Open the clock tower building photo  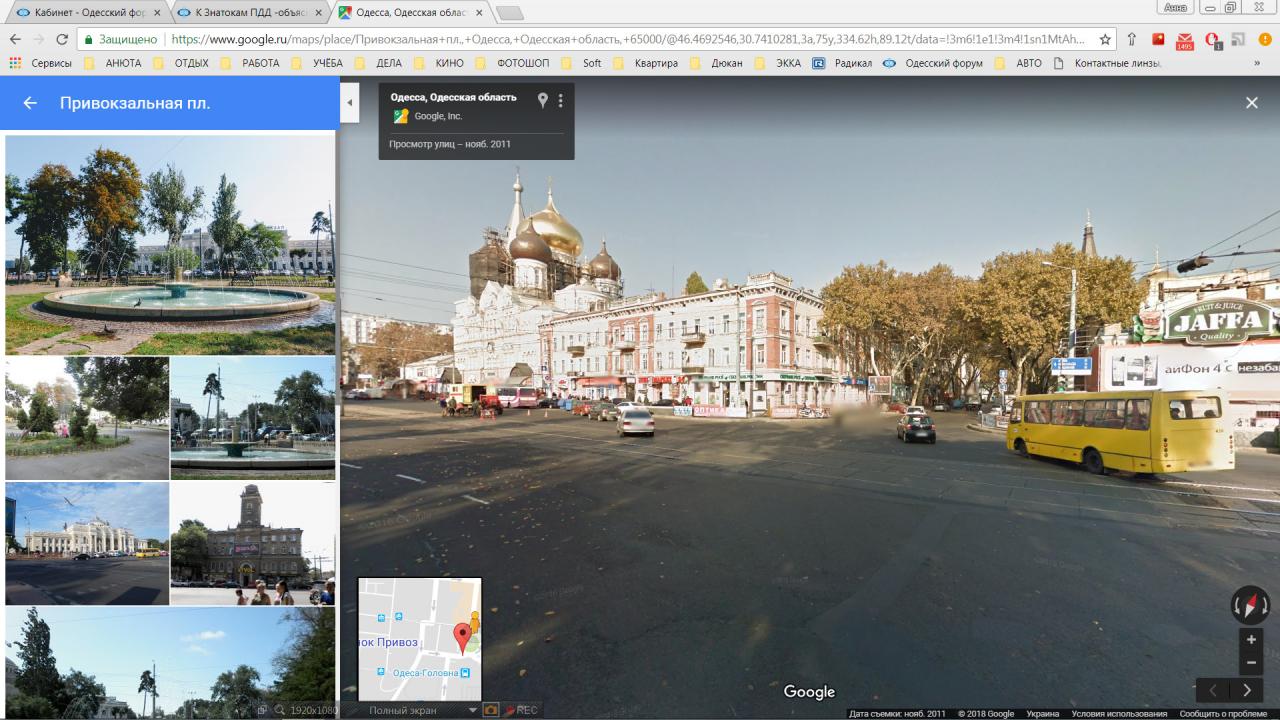(252, 544)
